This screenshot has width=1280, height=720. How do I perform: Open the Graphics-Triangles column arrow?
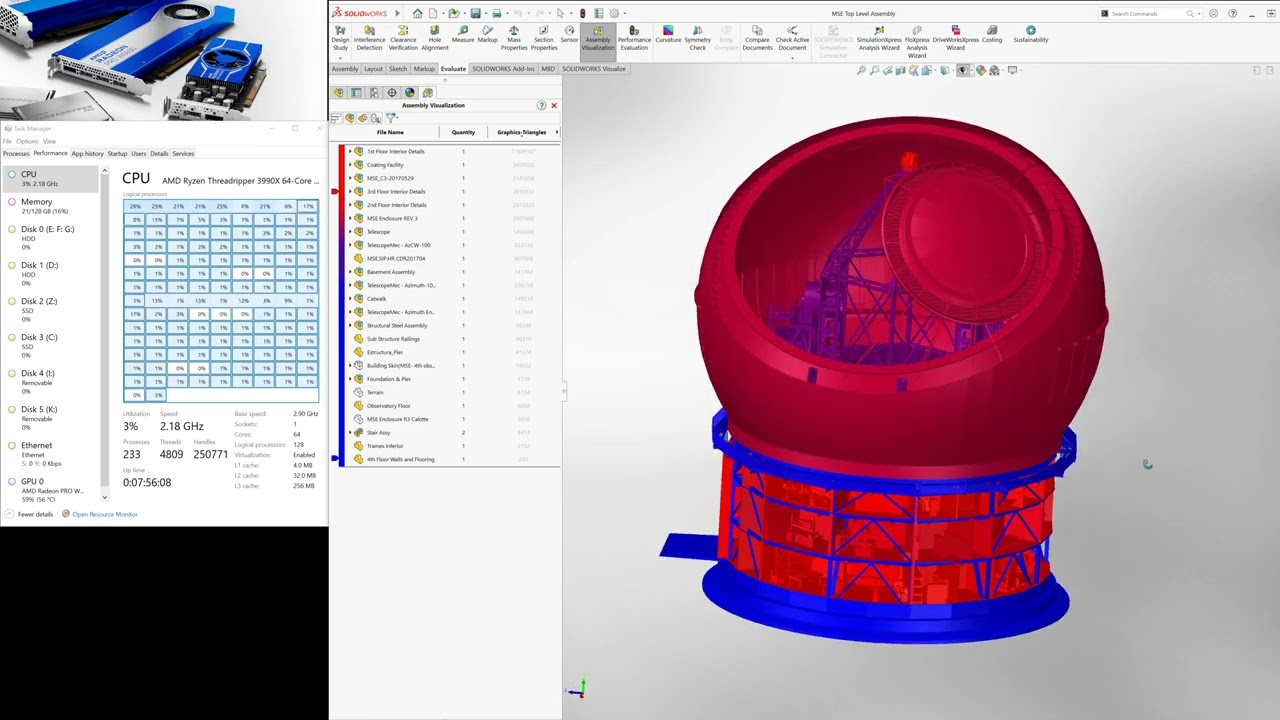tap(556, 132)
